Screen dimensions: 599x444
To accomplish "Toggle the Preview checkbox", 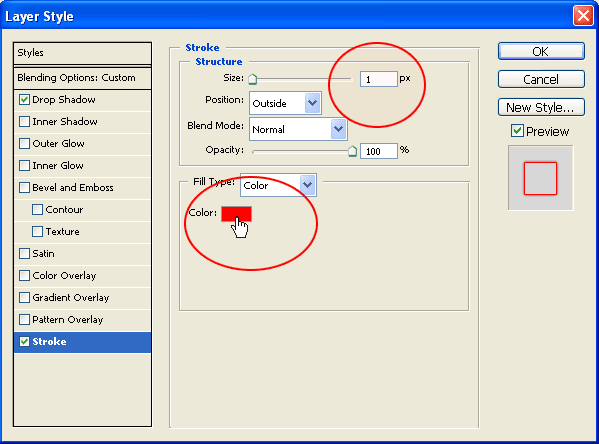I will [x=517, y=131].
